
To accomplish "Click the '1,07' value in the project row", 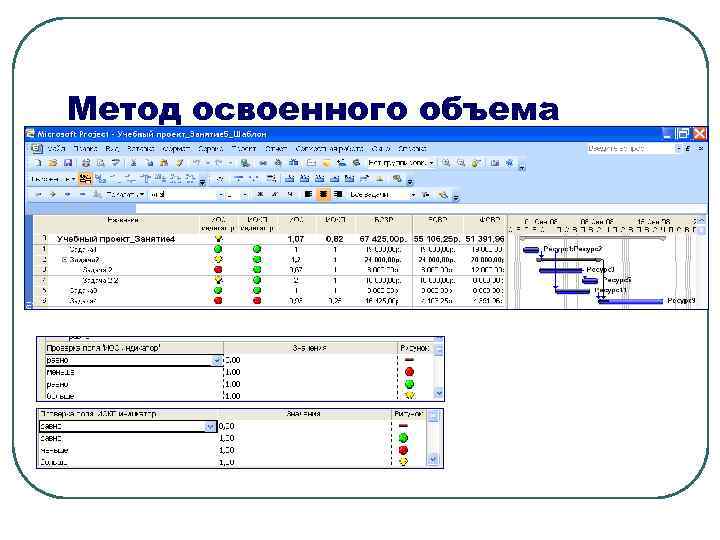I will click(x=296, y=239).
